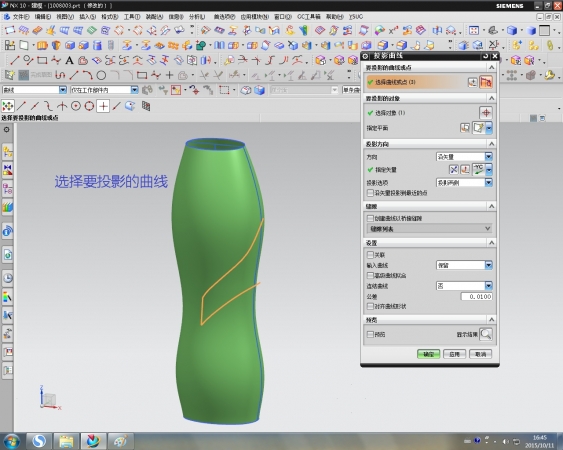Viewport: 563px width, 450px height.
Task: Click the reverse direction icon beside 指定矢量
Action: coord(453,170)
